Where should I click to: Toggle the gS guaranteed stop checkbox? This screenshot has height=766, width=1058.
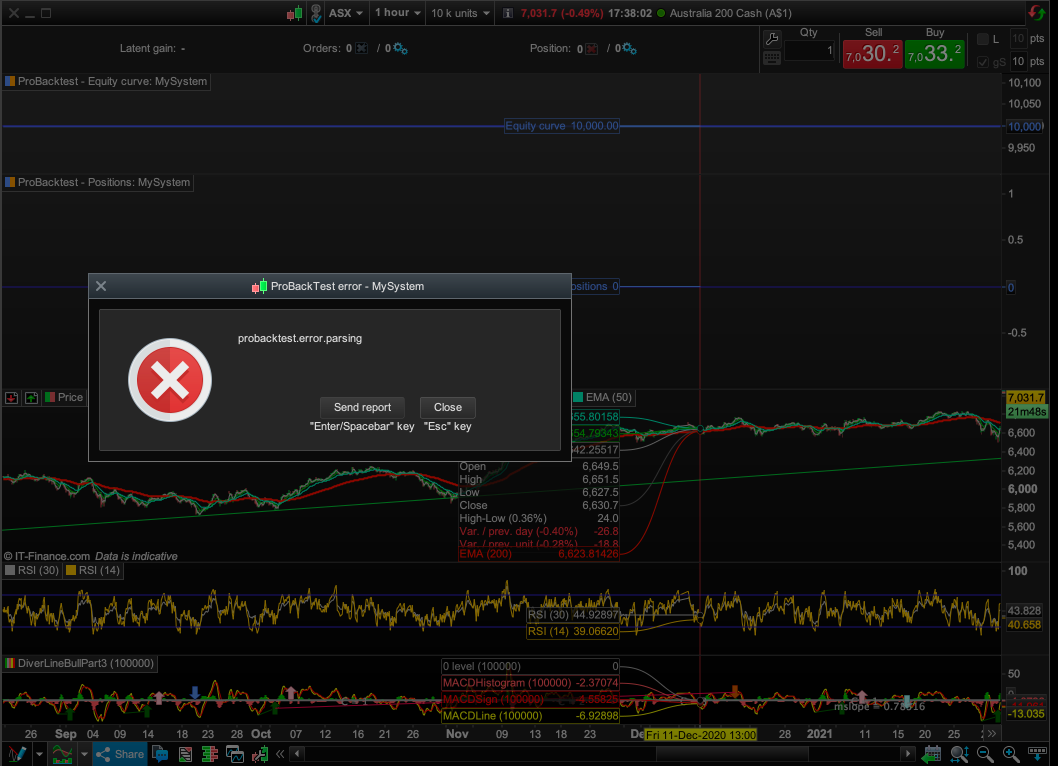tap(983, 61)
